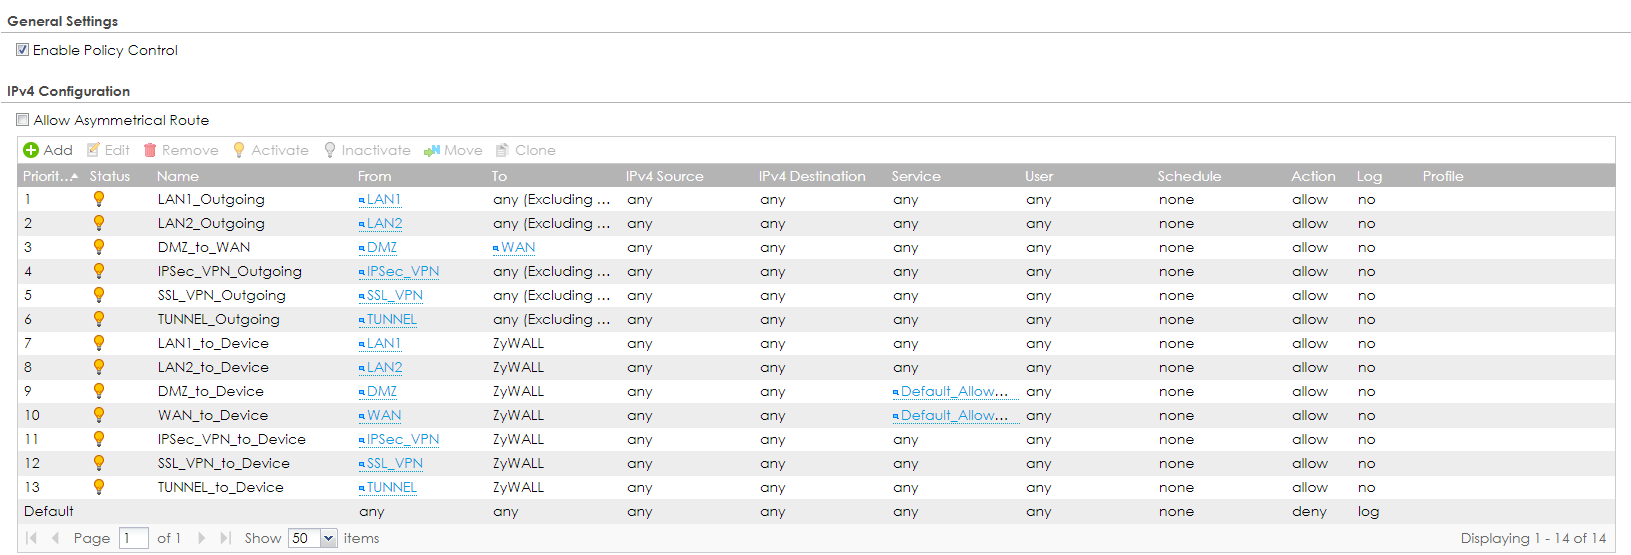Click the Edit pencil icon in toolbar

pyautogui.click(x=93, y=150)
